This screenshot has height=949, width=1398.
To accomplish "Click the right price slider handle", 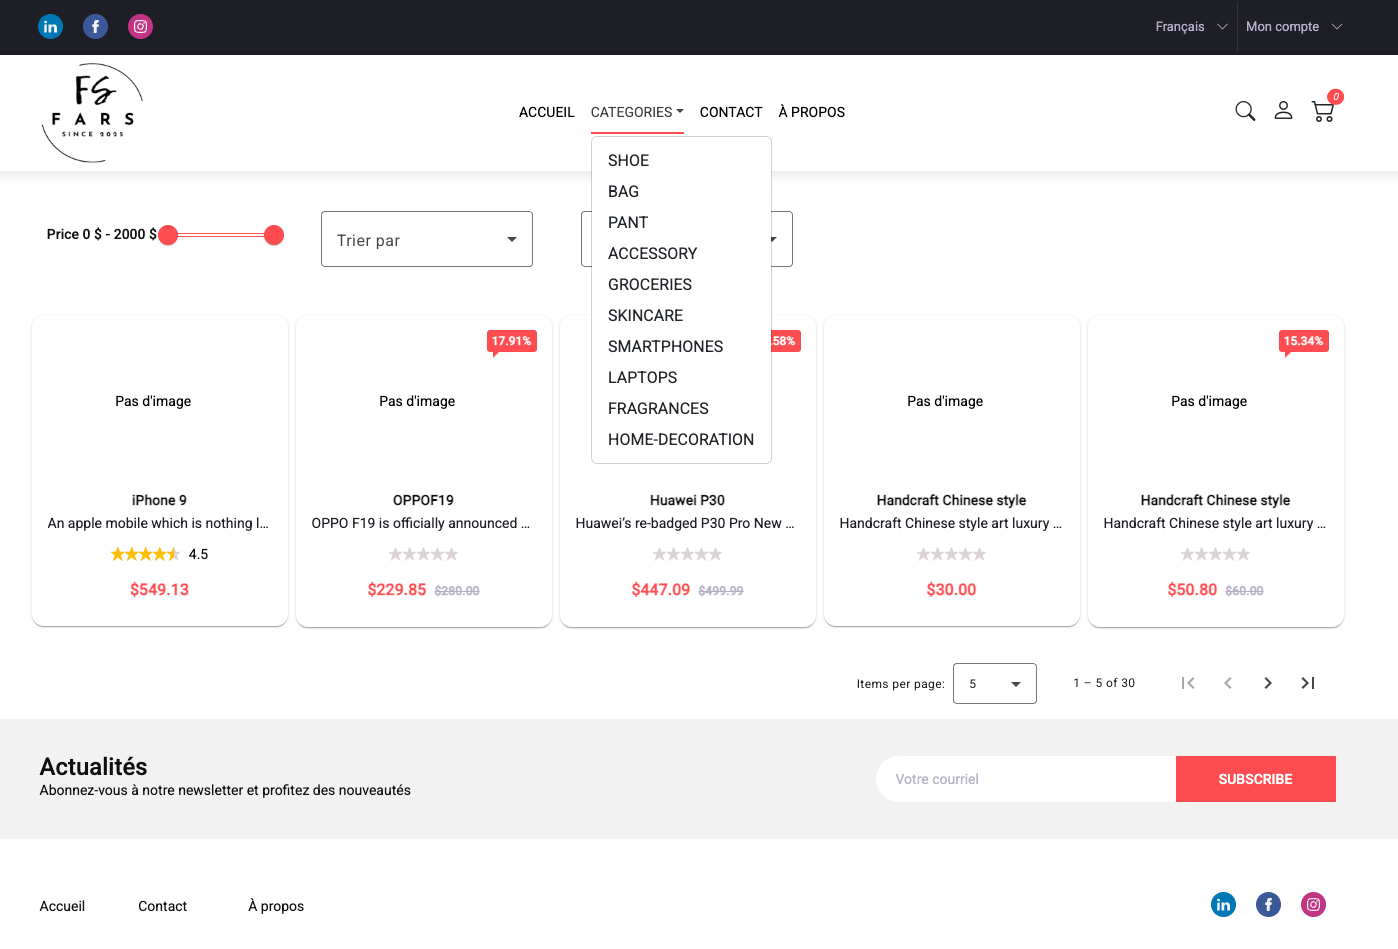I will (274, 235).
